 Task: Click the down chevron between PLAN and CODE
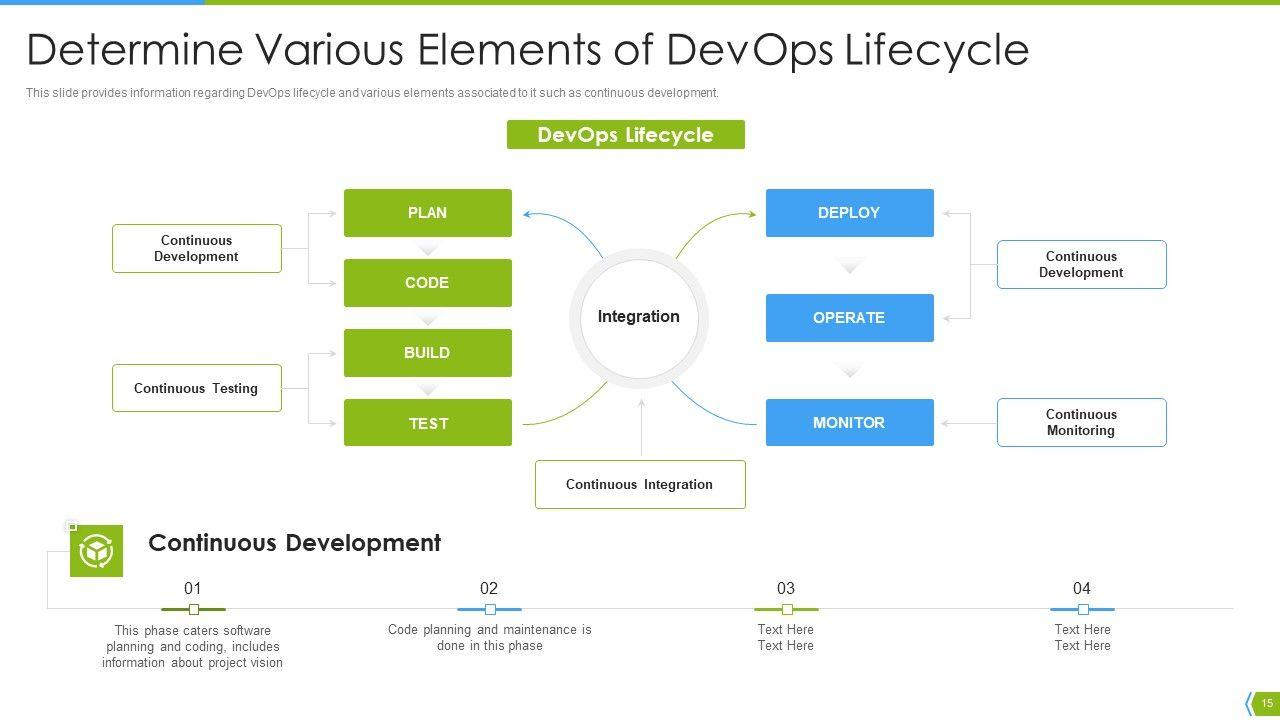click(427, 249)
